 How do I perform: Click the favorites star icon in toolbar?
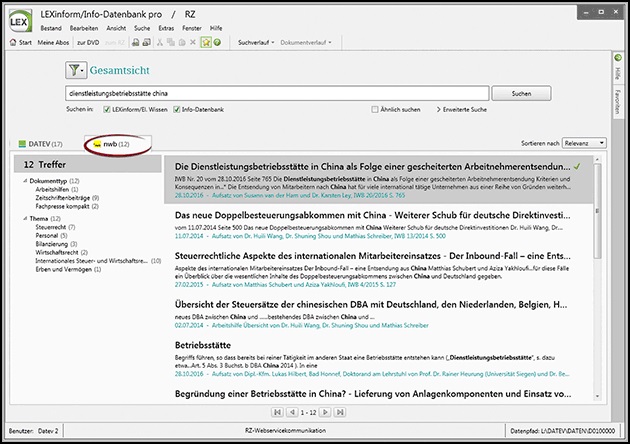[x=205, y=44]
